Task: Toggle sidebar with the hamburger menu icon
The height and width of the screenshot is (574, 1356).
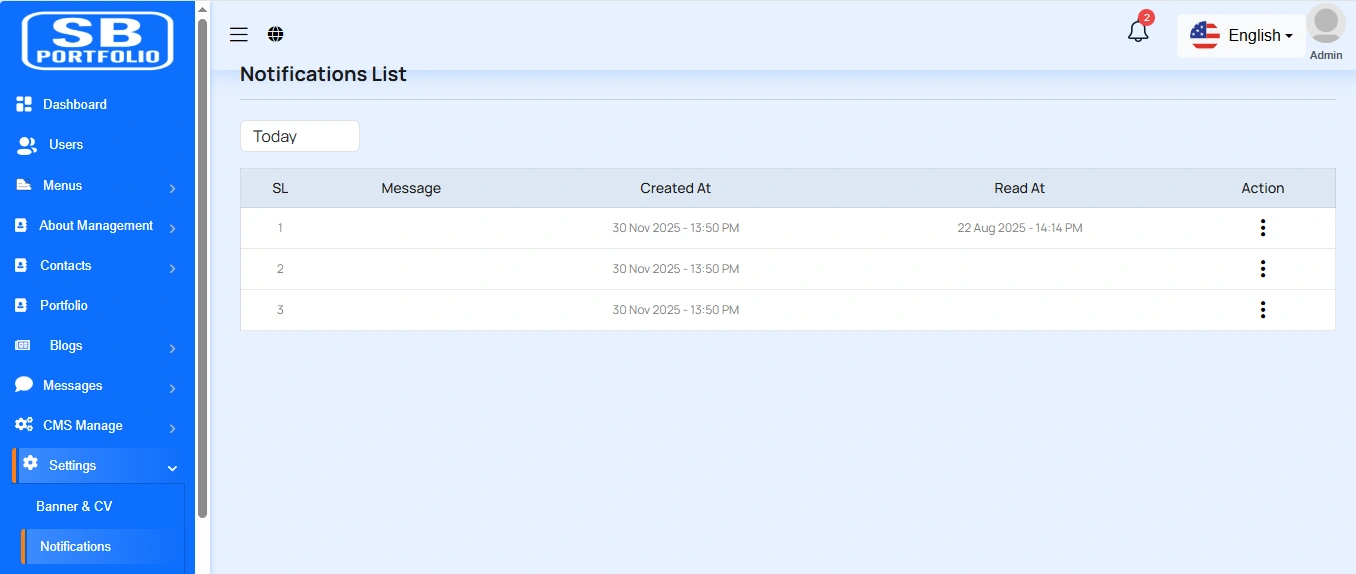Action: pyautogui.click(x=239, y=35)
